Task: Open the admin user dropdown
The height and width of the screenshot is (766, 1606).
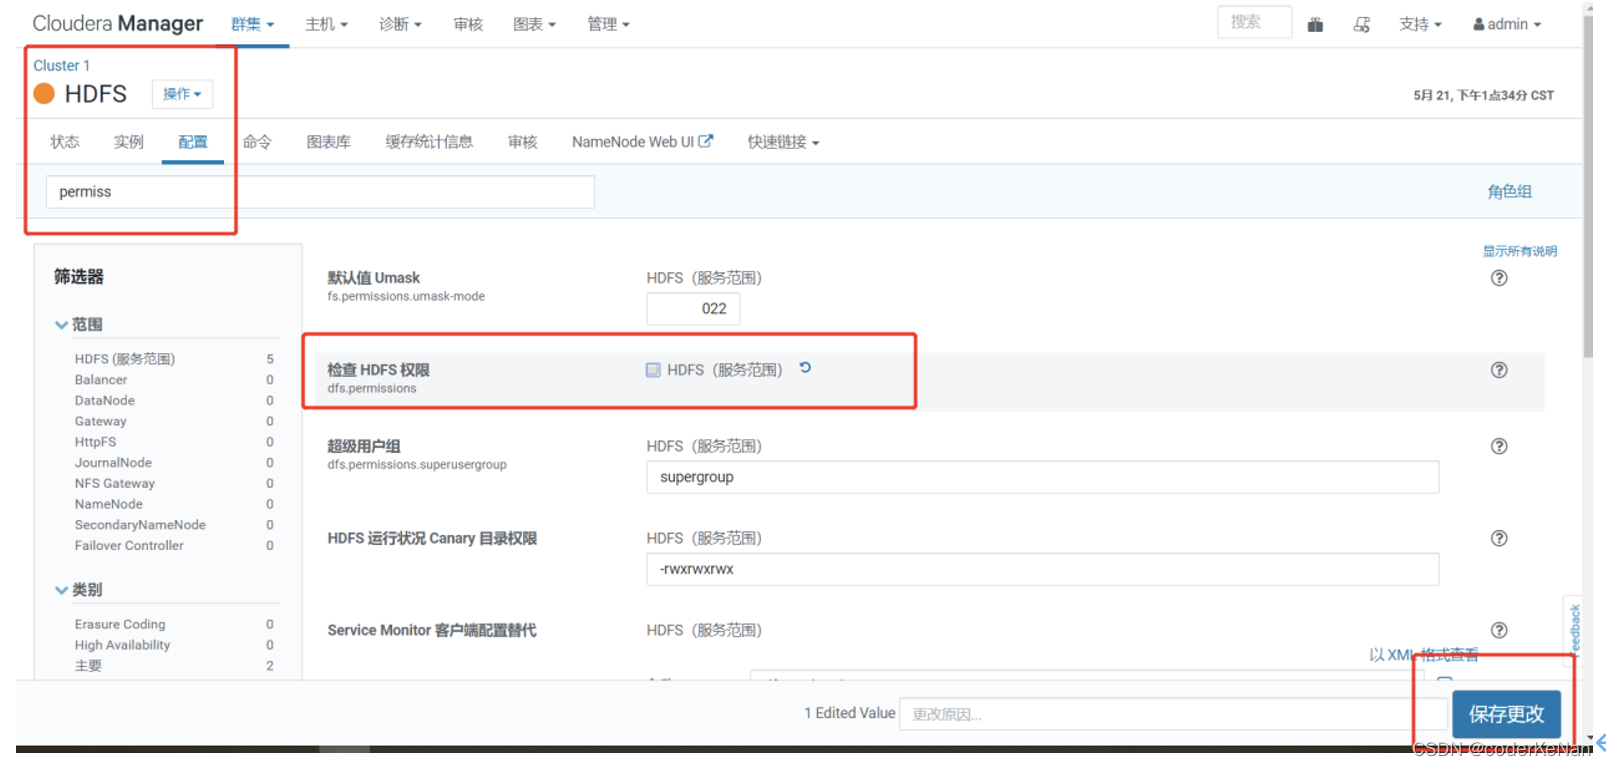Action: pyautogui.click(x=1507, y=24)
